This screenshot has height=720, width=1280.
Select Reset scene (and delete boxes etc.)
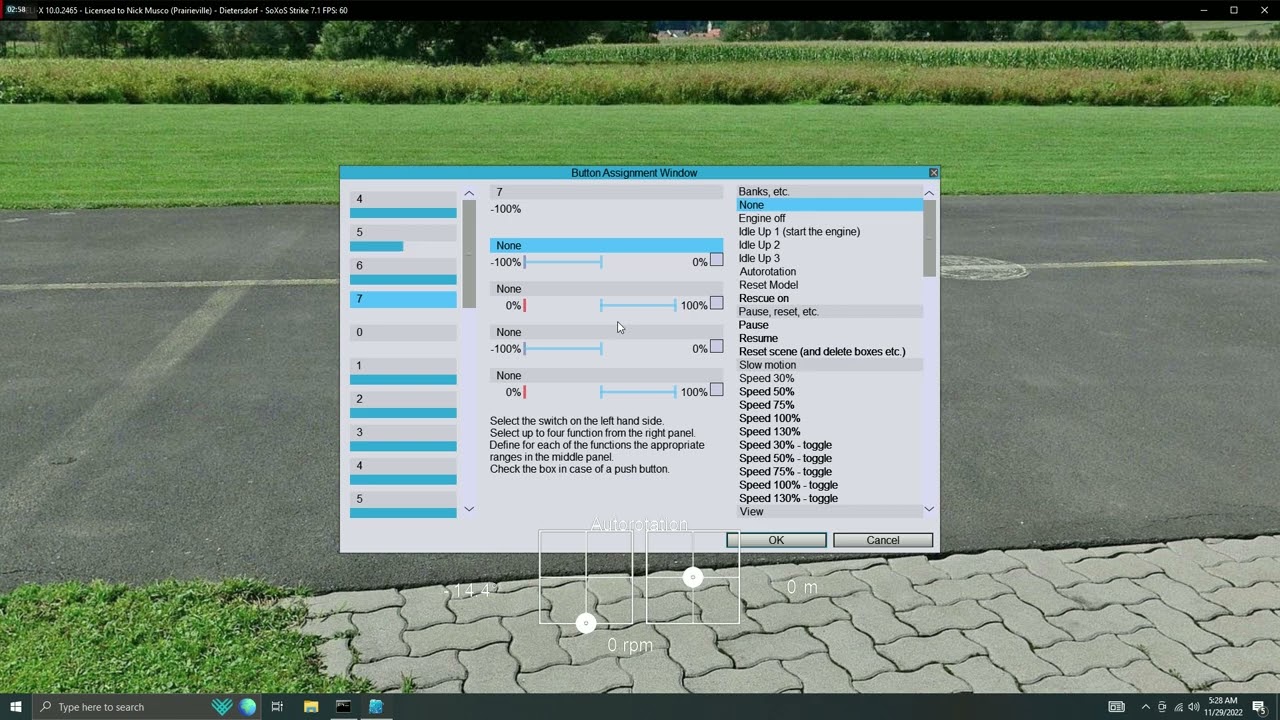tap(822, 352)
